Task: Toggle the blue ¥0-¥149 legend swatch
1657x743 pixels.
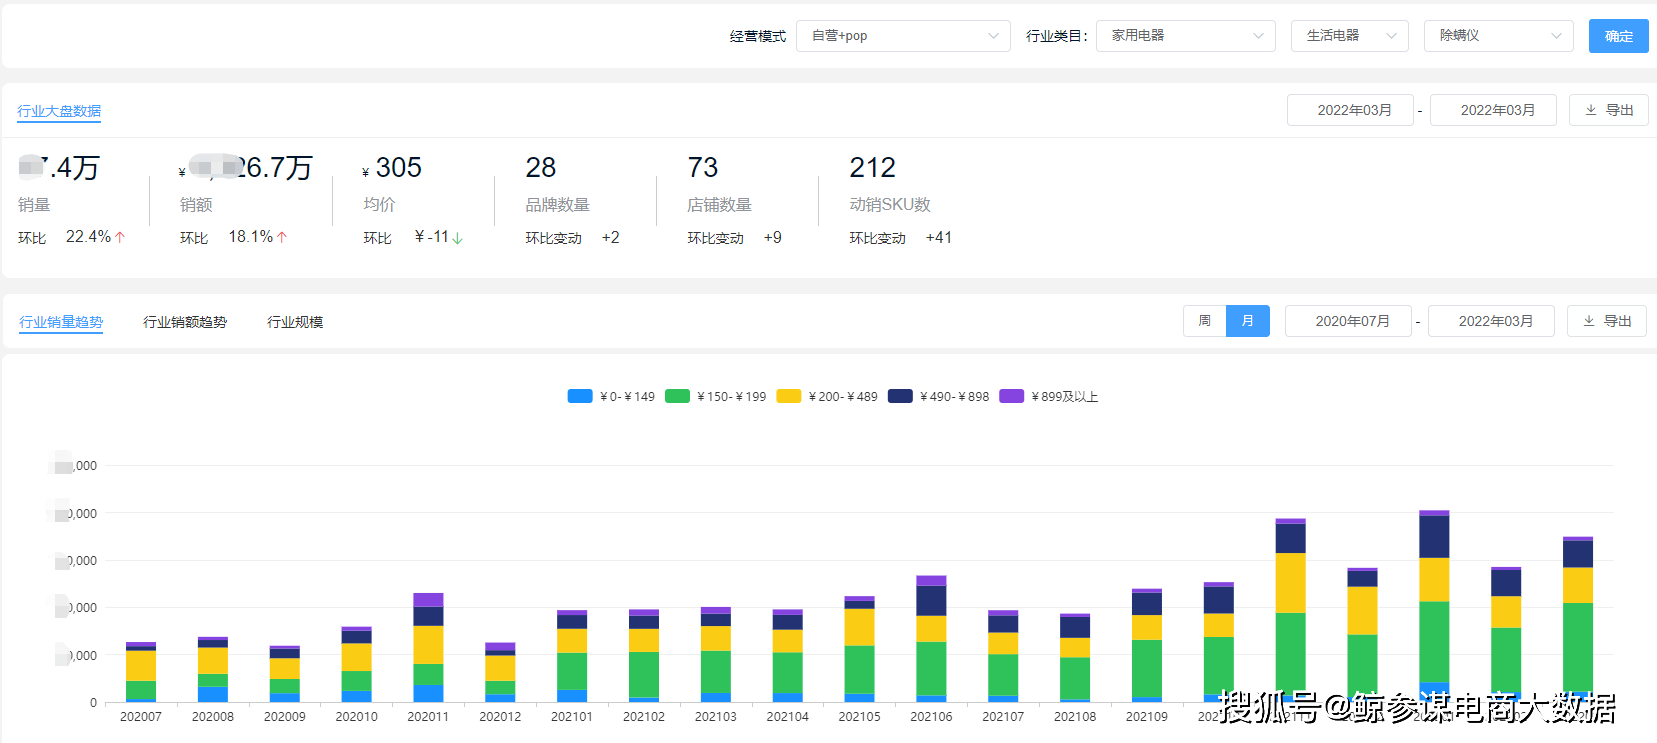Action: [580, 396]
